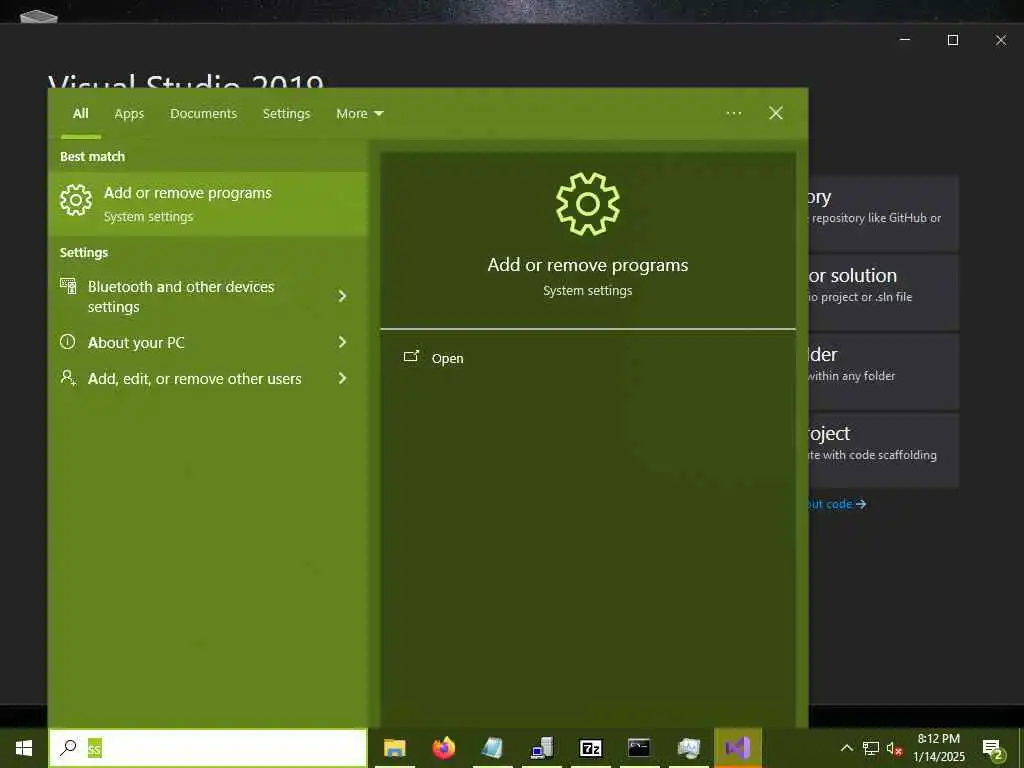Click the repository card in Visual Studio window
The height and width of the screenshot is (768, 1024).
click(x=884, y=213)
